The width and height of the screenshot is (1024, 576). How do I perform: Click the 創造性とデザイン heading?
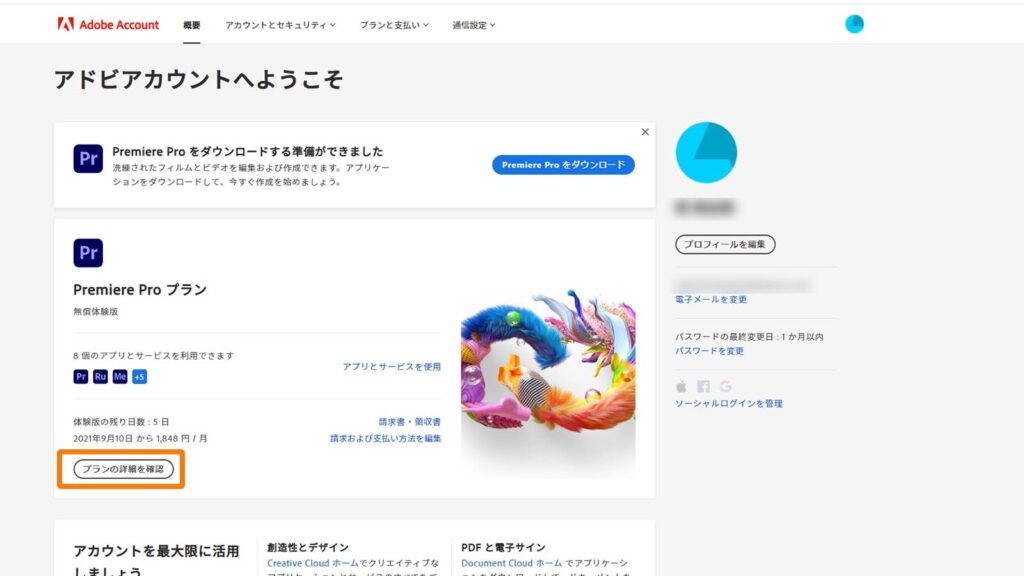click(308, 547)
